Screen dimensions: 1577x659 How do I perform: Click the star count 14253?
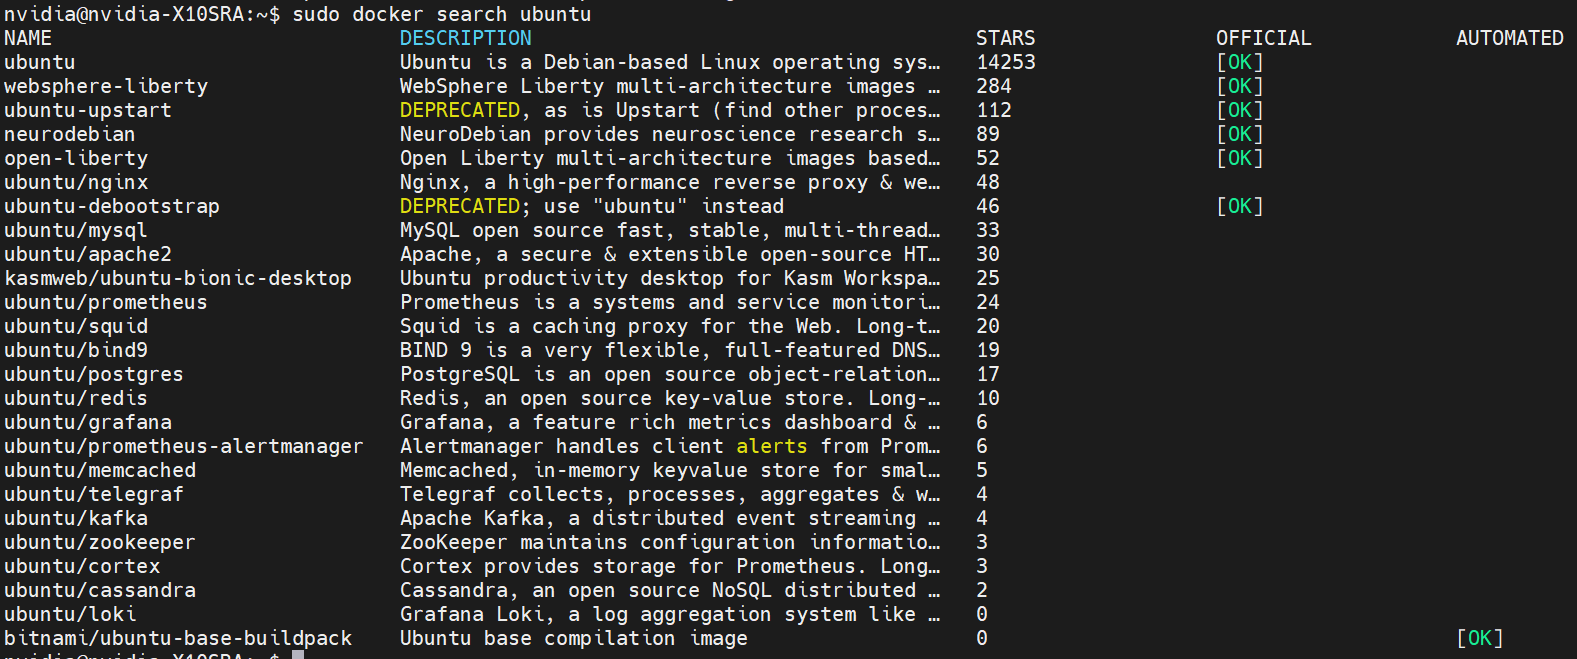1005,62
